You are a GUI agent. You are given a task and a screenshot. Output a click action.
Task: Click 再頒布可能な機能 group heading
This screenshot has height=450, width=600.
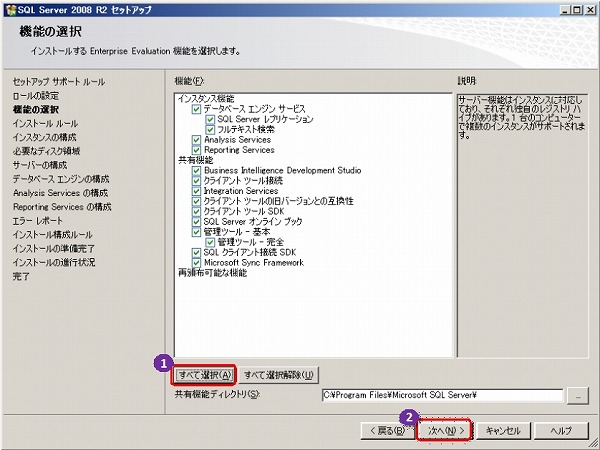pyautogui.click(x=212, y=273)
